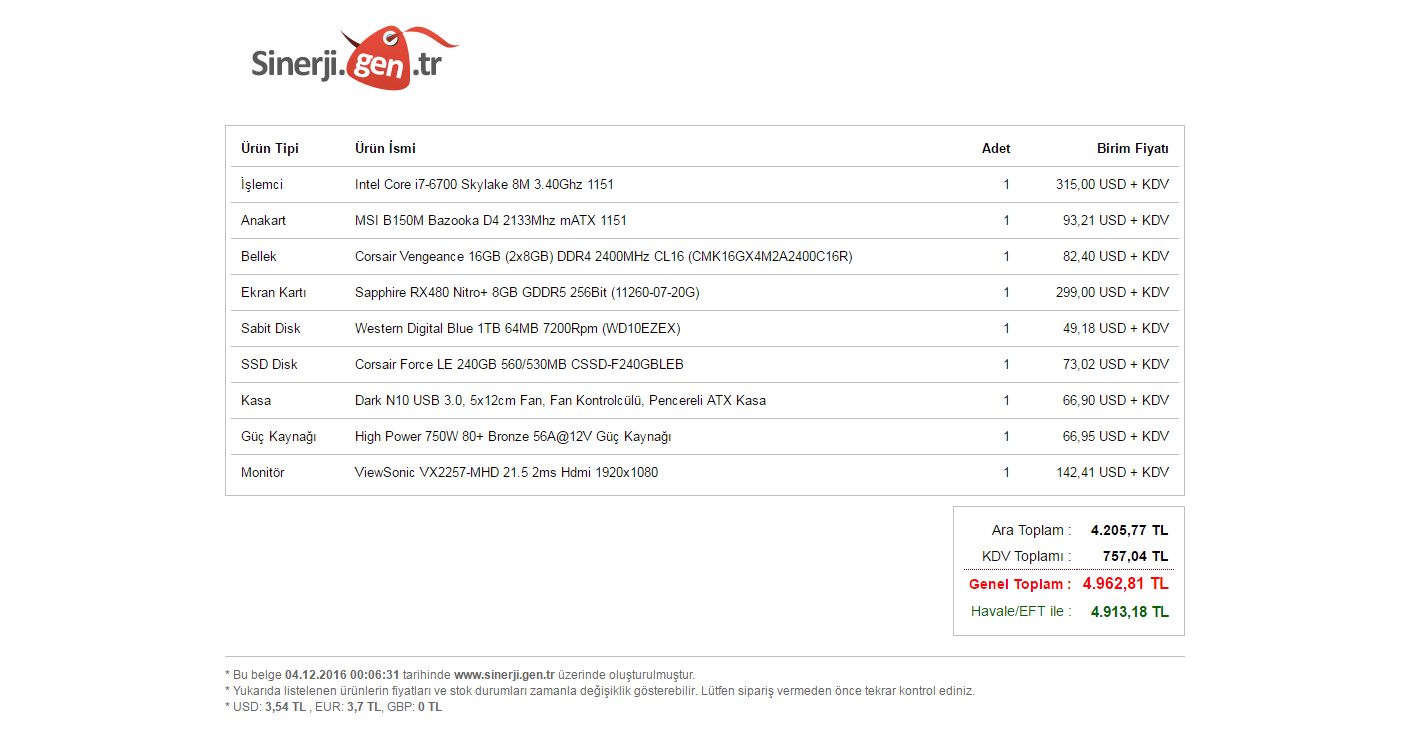Screen dimensions: 1424x751
Task: Click the EUR rate 3,7 TL
Action: 364,707
